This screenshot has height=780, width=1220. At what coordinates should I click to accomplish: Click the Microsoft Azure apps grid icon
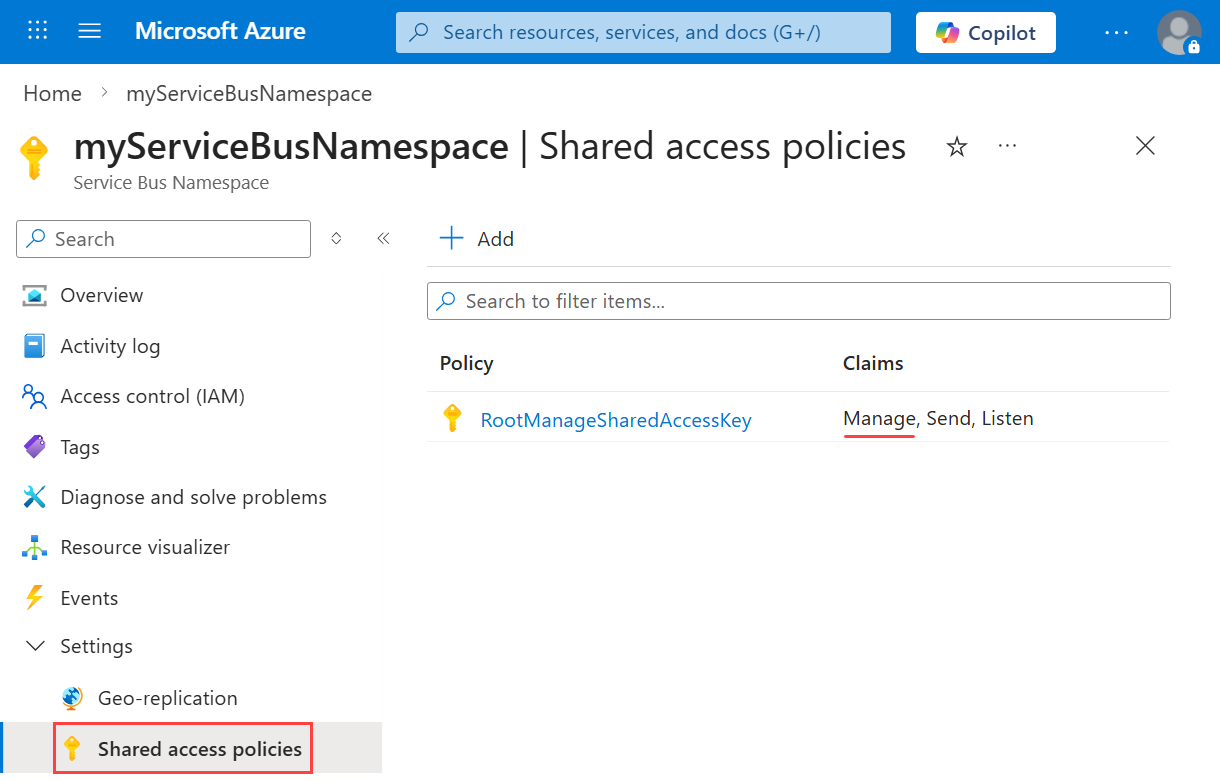point(37,31)
